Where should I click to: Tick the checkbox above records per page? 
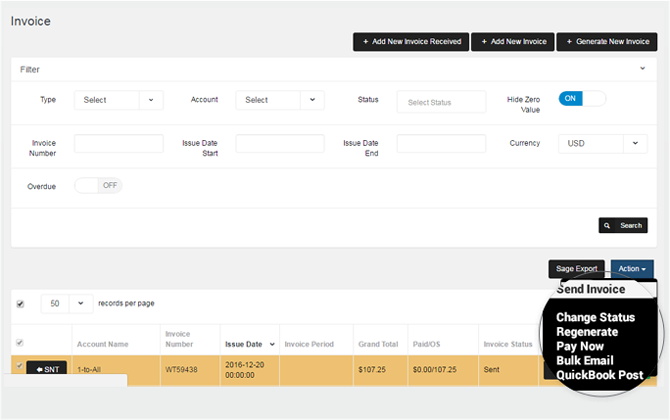tap(20, 303)
